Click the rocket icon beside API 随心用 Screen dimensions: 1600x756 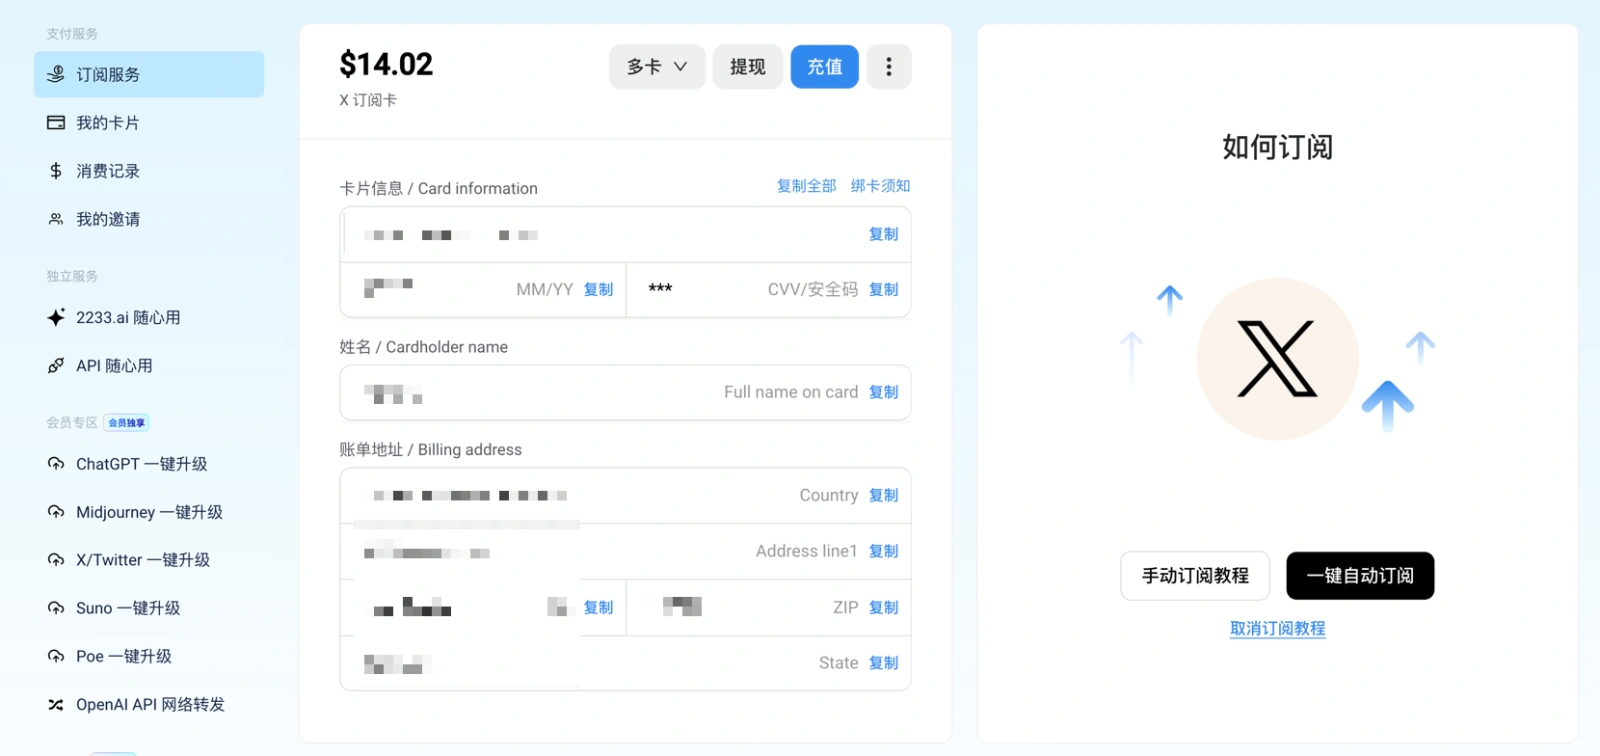click(x=56, y=366)
